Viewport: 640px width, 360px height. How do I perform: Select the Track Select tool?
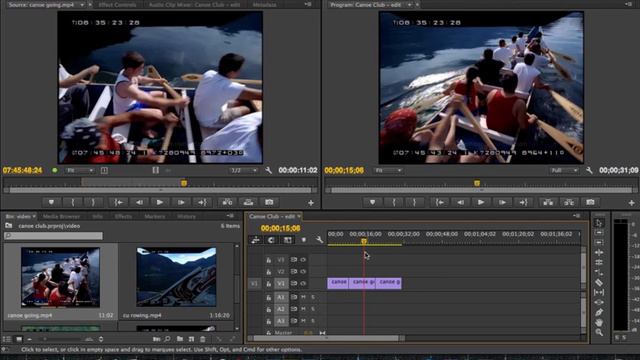[599, 233]
